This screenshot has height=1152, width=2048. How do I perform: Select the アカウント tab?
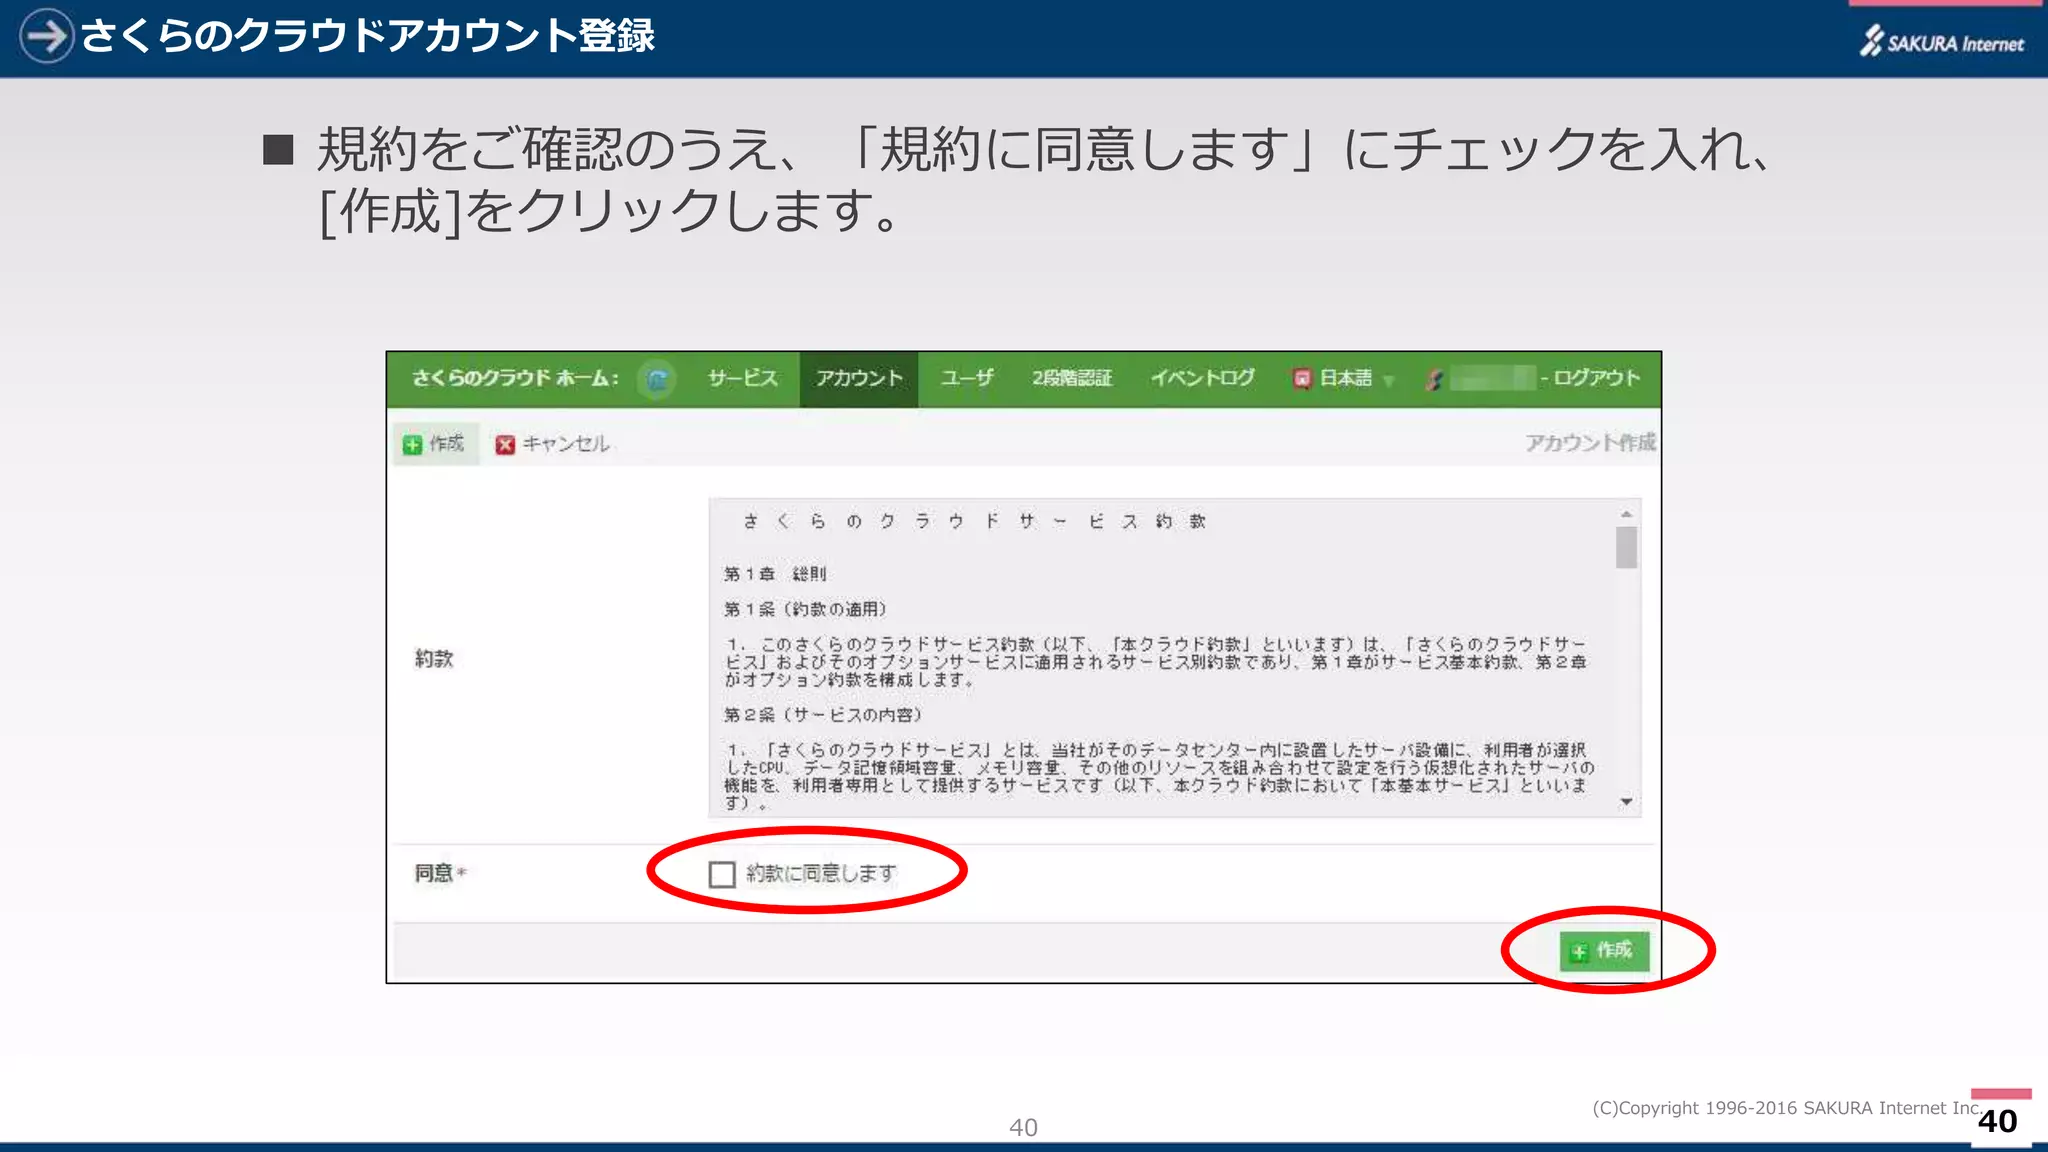pos(858,378)
